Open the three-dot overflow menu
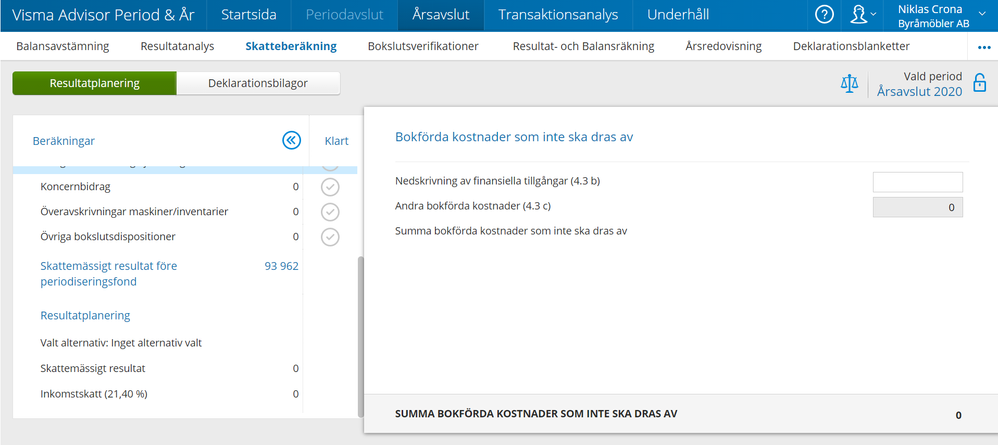 point(983,47)
